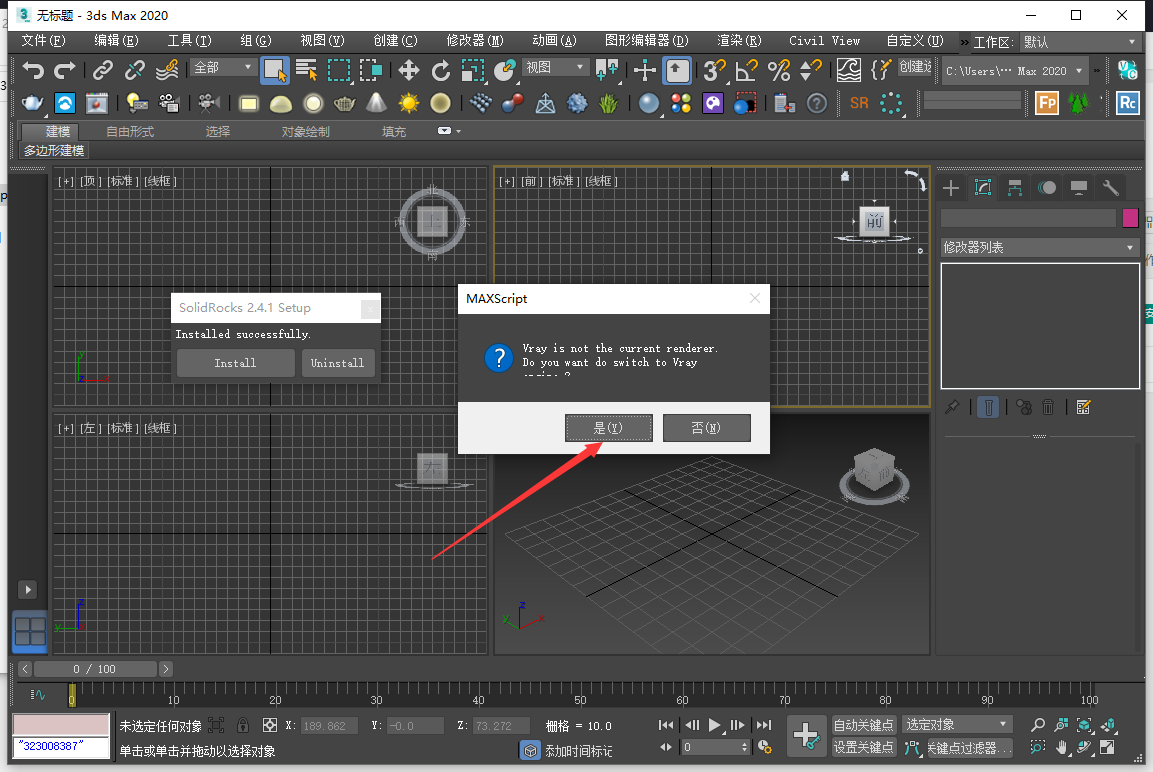
Task: Open the Create panel plus tab
Action: coord(951,188)
